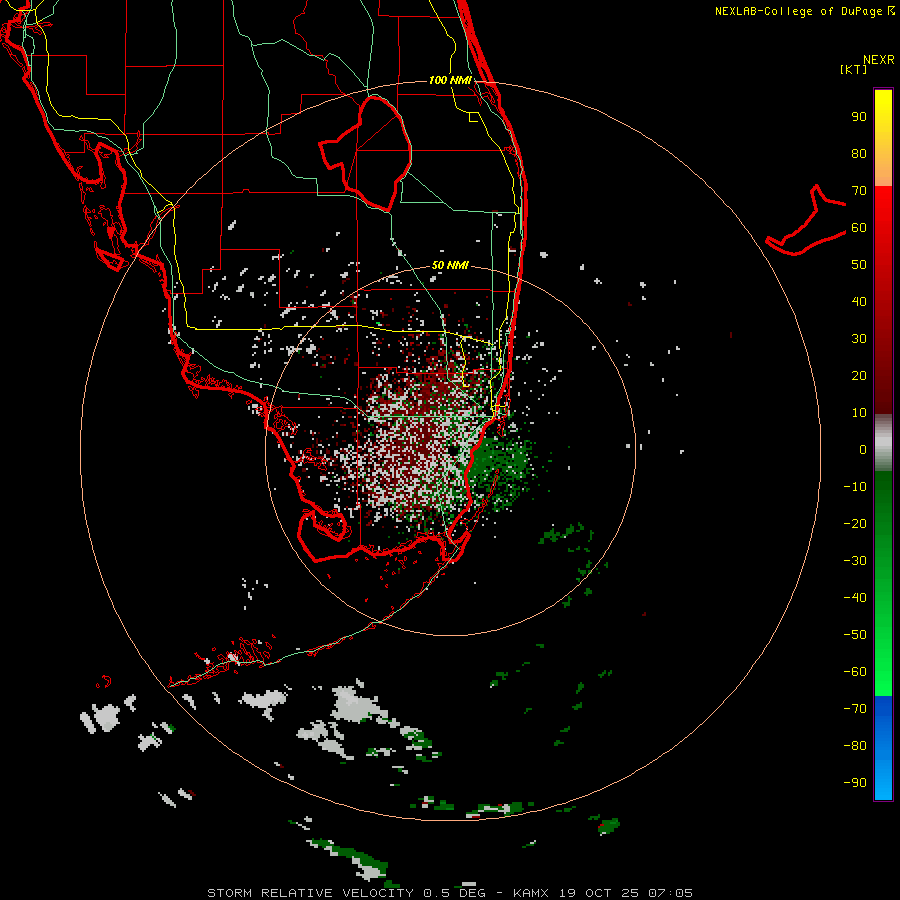Click the 50 NMI range ring label

point(450,265)
